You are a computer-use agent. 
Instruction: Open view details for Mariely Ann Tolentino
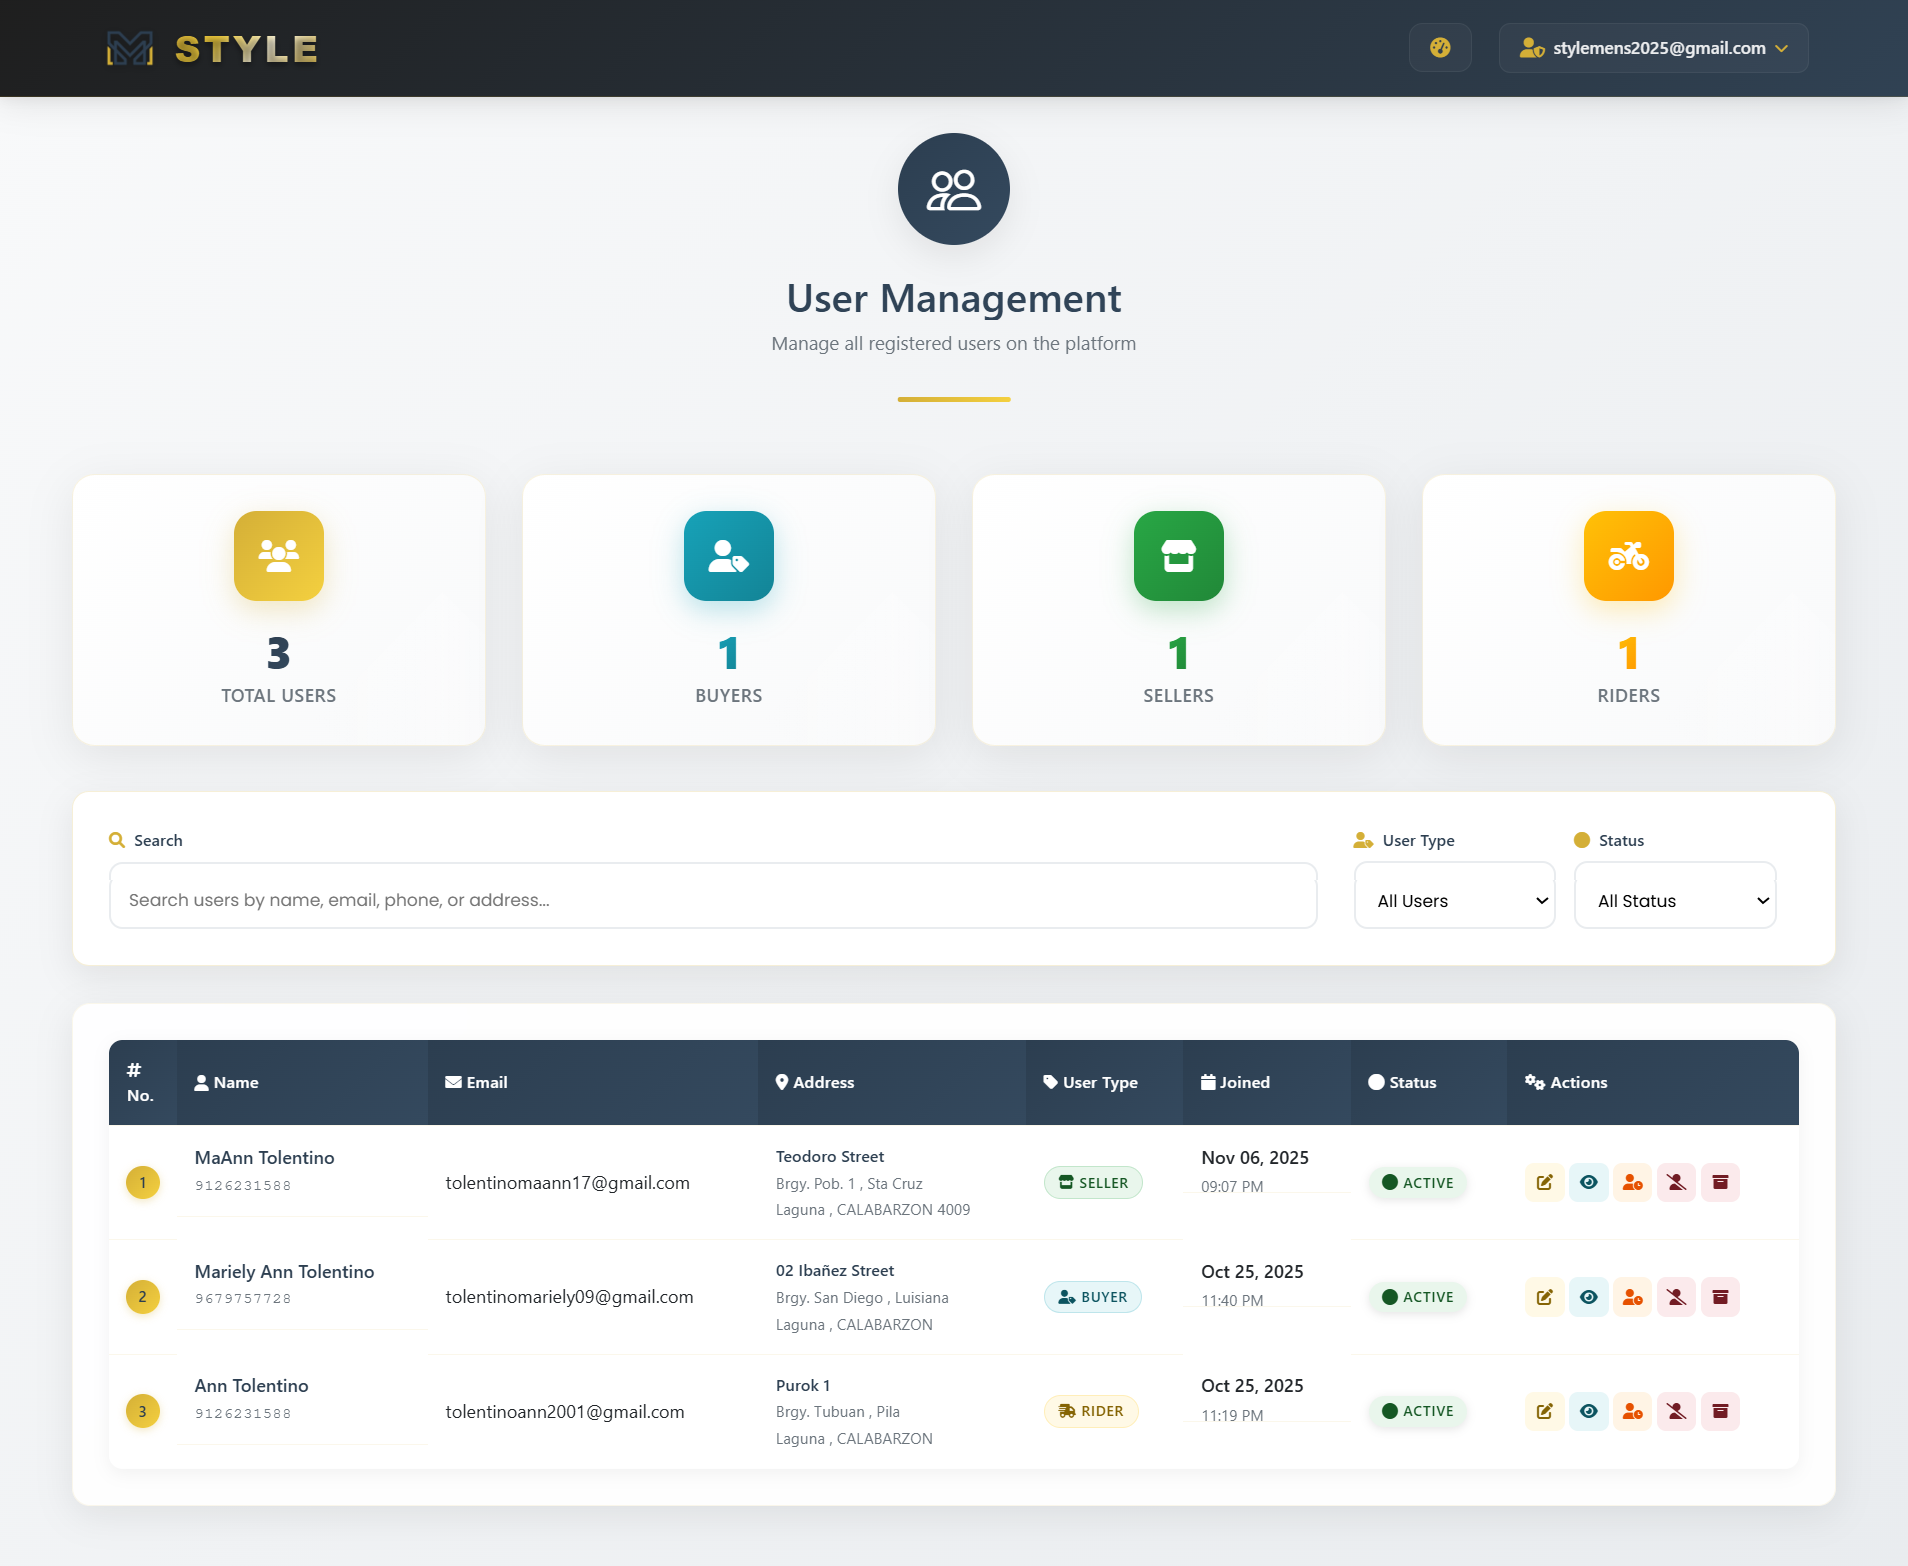(1589, 1296)
